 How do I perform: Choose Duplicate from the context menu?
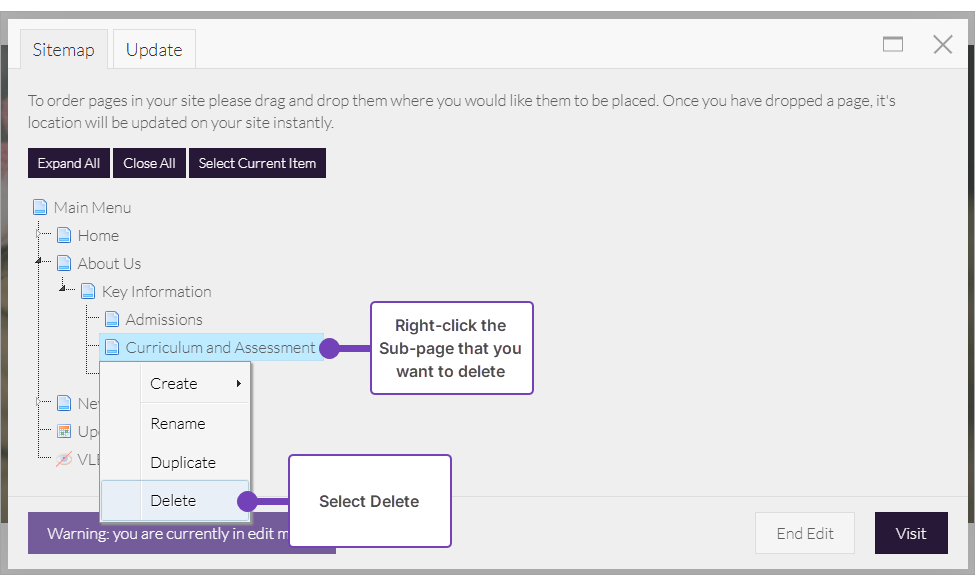click(x=183, y=463)
